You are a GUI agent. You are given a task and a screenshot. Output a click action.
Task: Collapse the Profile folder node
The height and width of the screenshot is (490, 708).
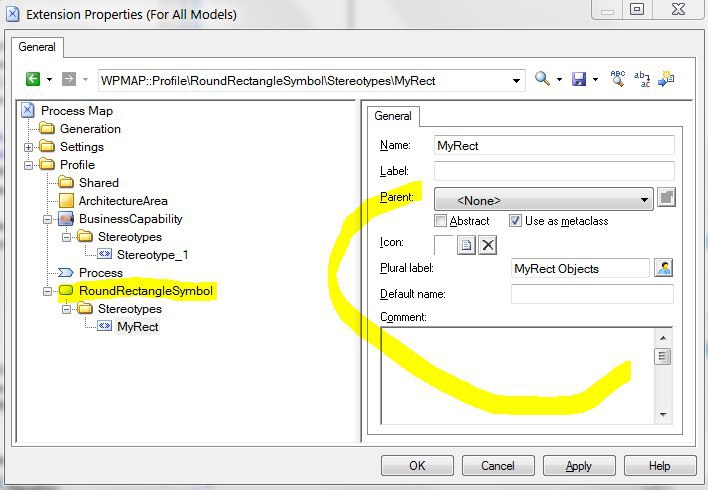tap(28, 165)
